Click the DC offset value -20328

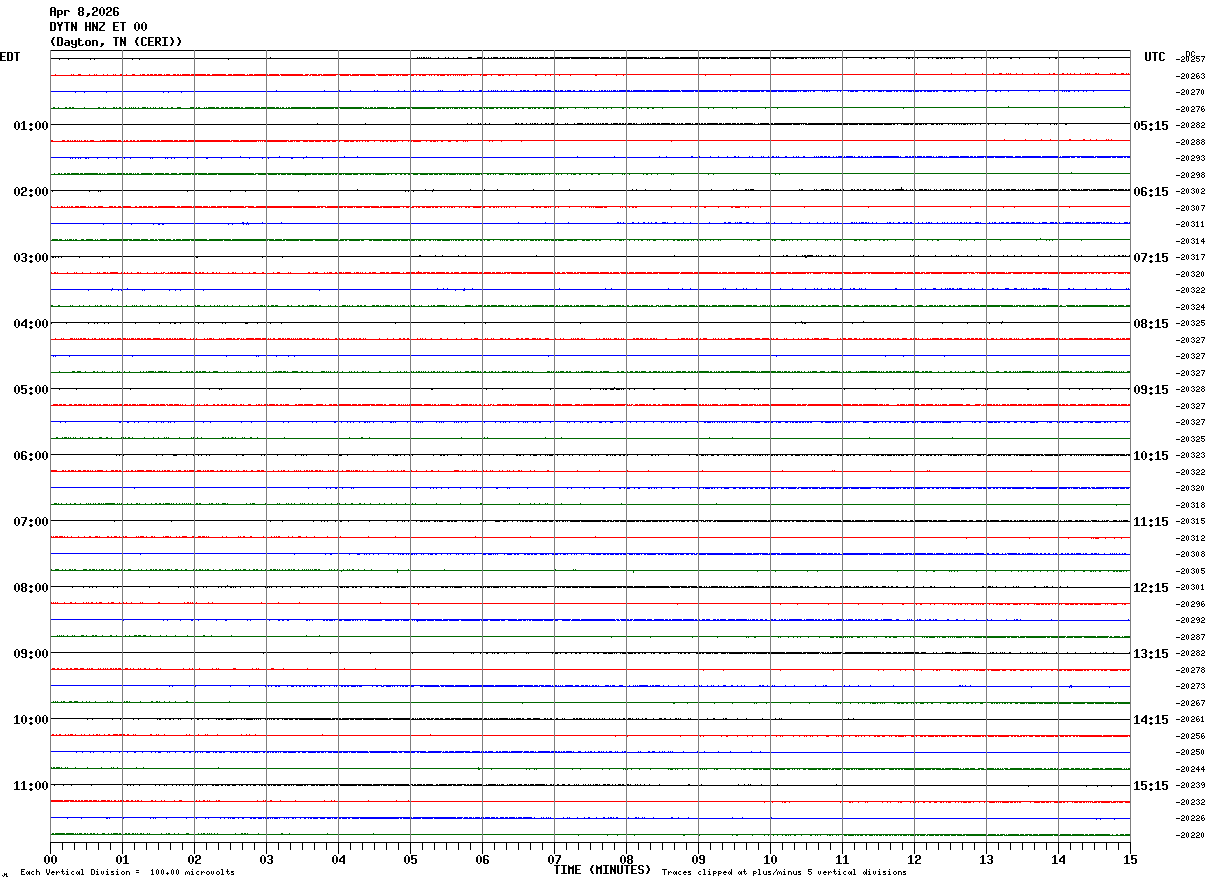[1191, 390]
